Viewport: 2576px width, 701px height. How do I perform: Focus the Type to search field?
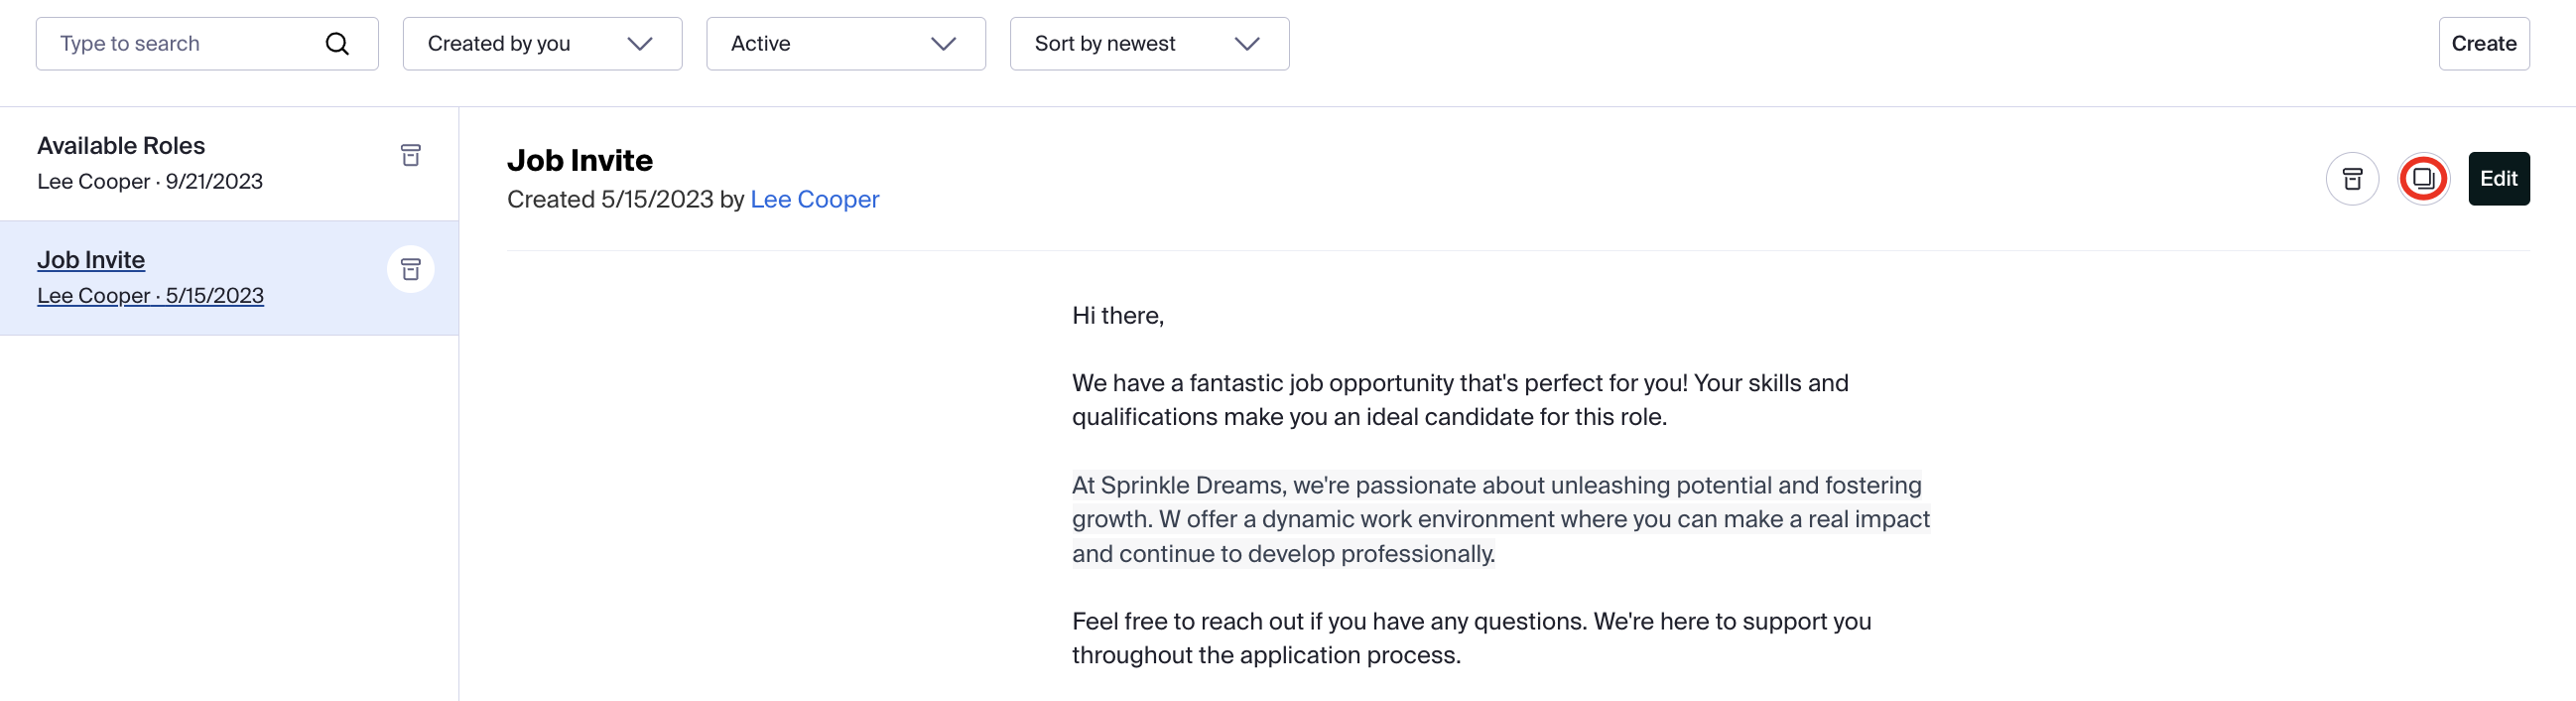(207, 44)
